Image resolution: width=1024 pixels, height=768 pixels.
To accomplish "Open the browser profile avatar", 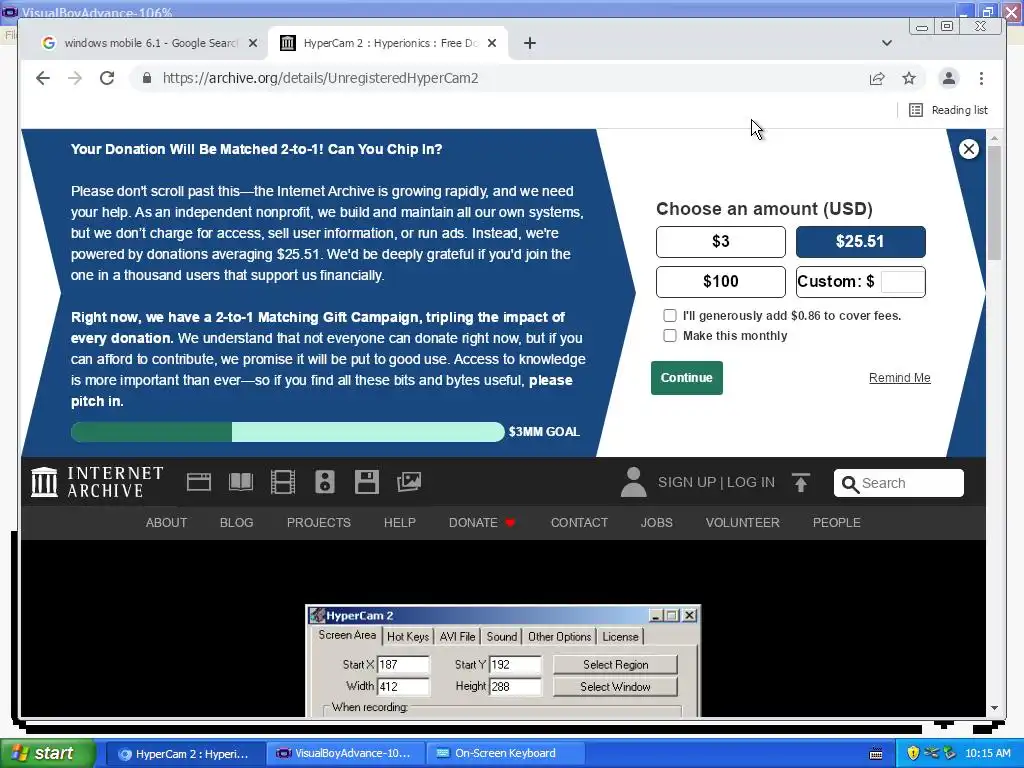I will 948,78.
